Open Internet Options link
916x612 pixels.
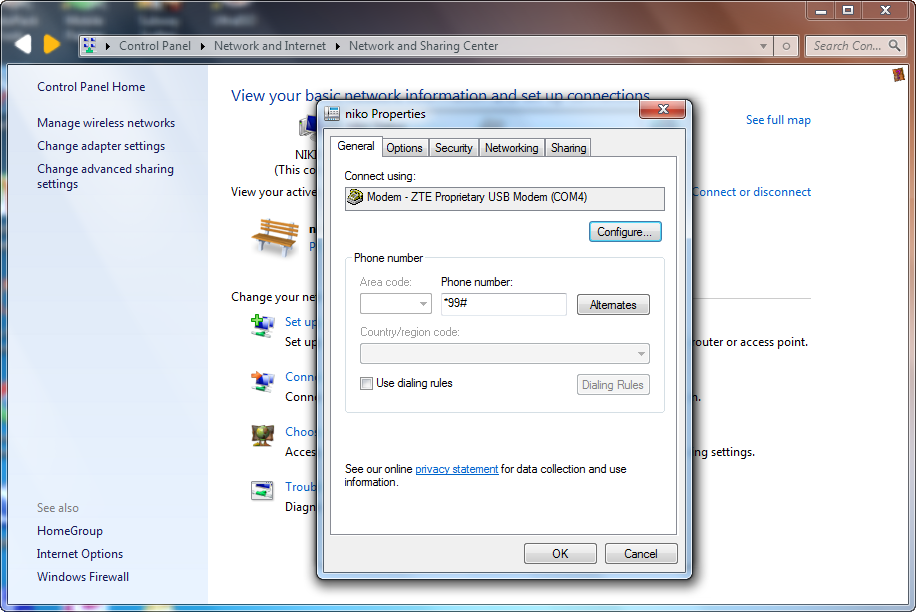[x=79, y=554]
